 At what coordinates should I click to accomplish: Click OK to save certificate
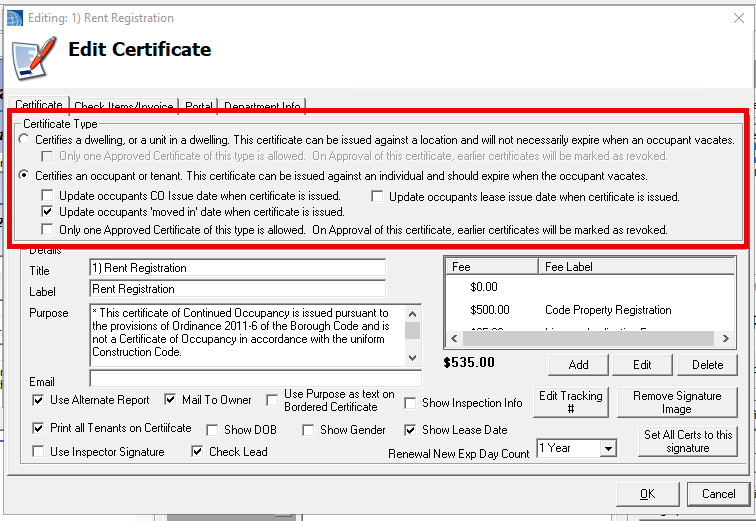pyautogui.click(x=647, y=493)
